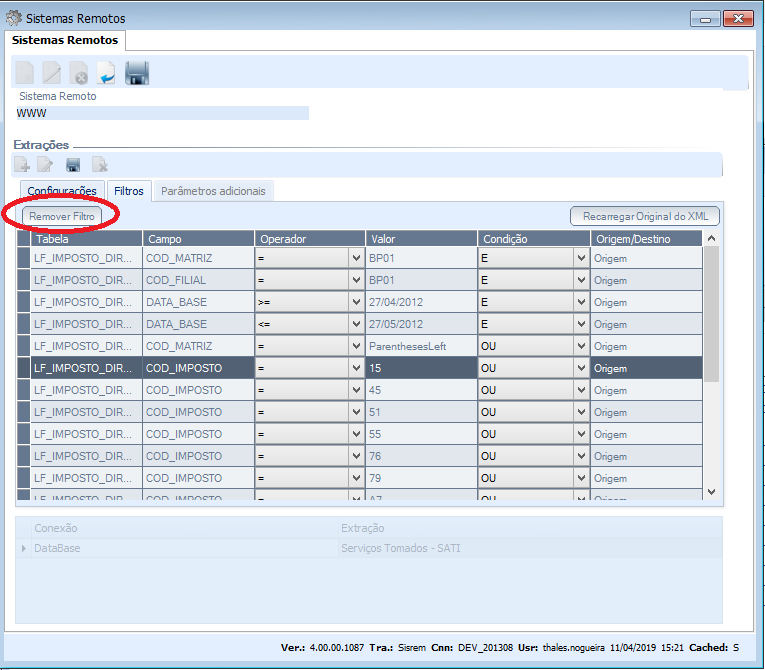The width and height of the screenshot is (765, 670).
Task: Save extraction using small floppy disk icon
Action: pyautogui.click(x=73, y=165)
